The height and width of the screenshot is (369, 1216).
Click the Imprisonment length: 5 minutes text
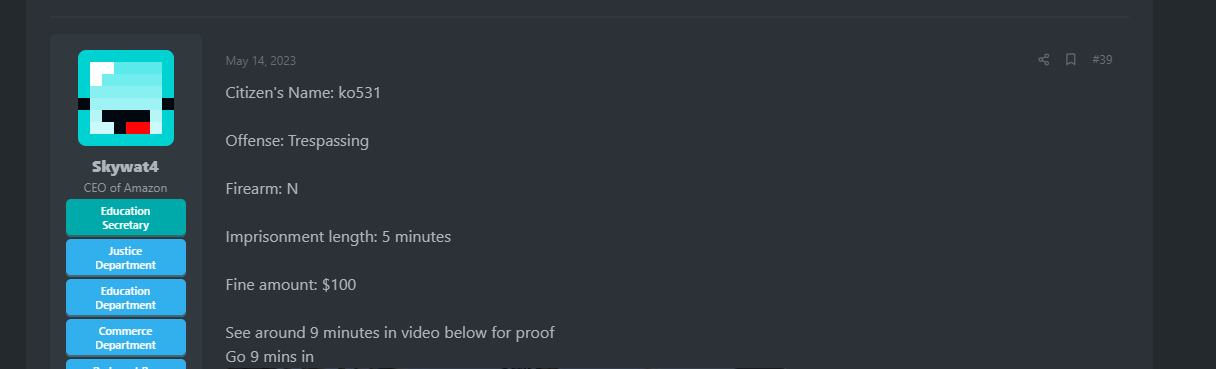click(x=338, y=237)
